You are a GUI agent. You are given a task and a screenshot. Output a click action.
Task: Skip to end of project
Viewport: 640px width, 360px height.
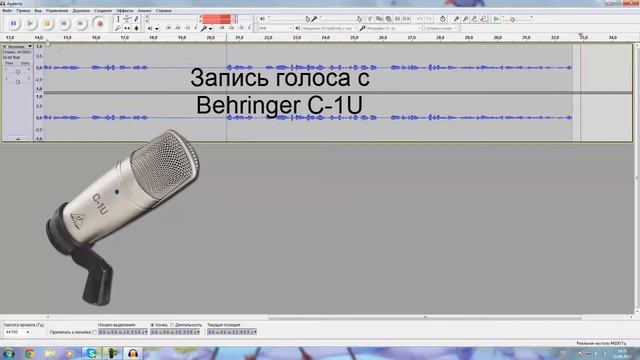pos(80,24)
